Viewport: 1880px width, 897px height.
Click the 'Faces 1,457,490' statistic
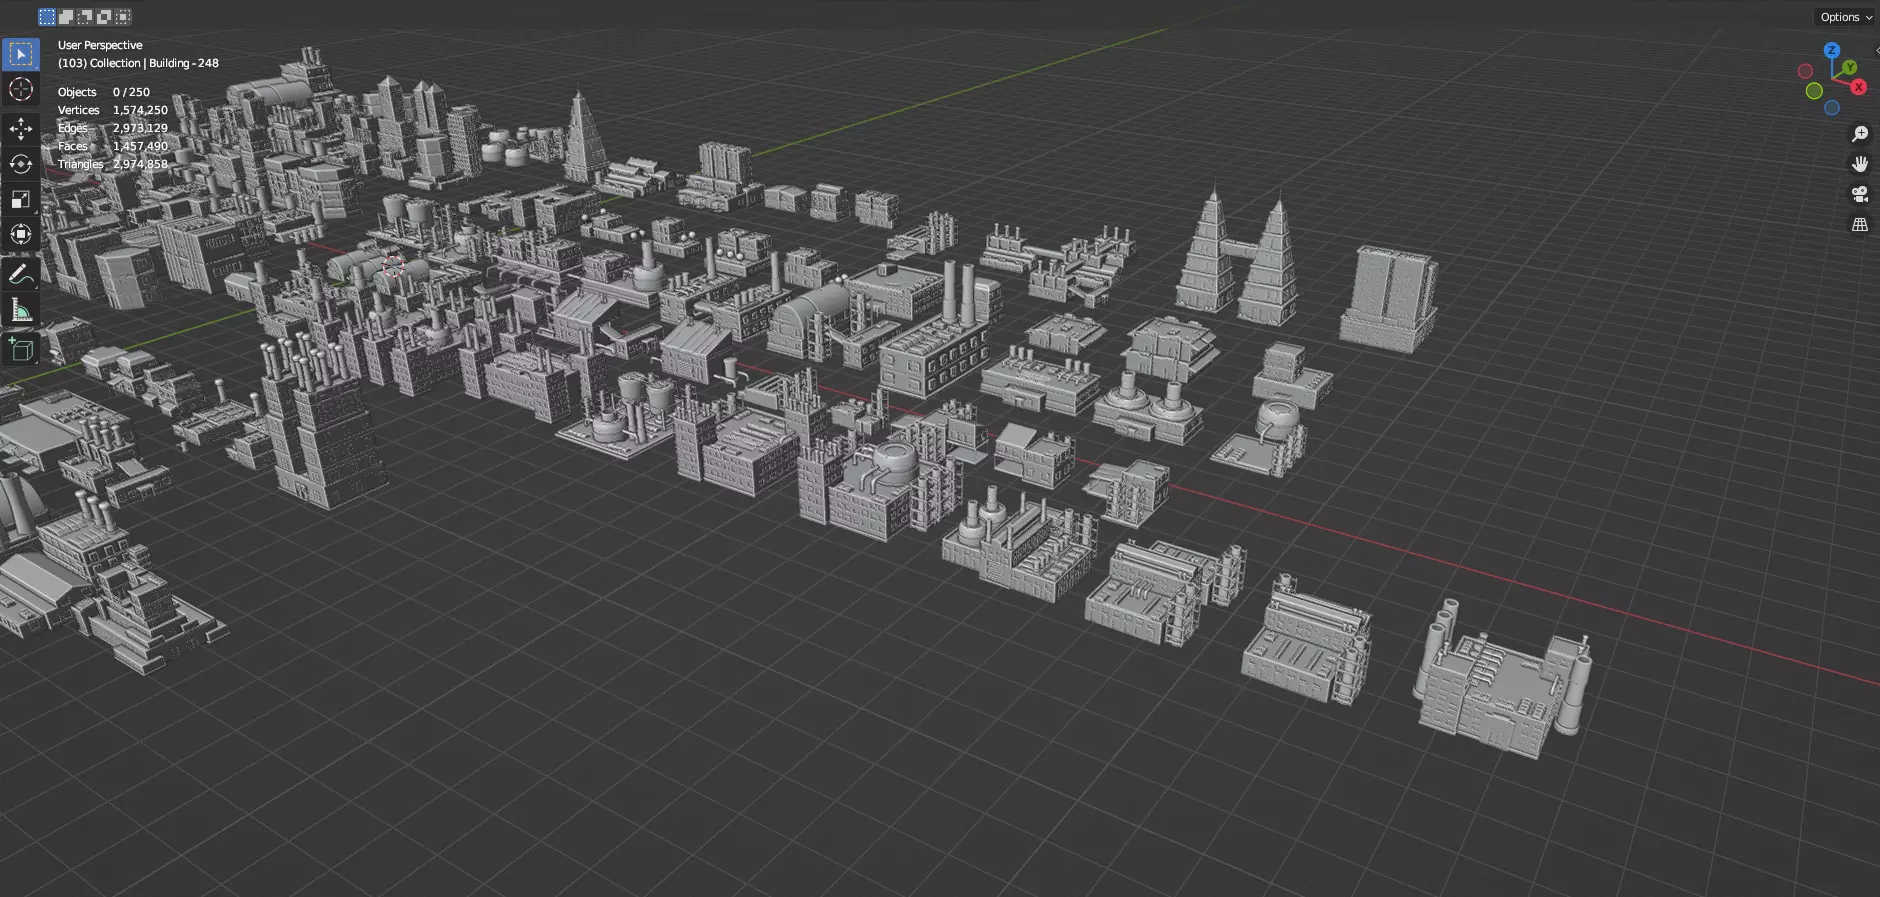pos(113,146)
